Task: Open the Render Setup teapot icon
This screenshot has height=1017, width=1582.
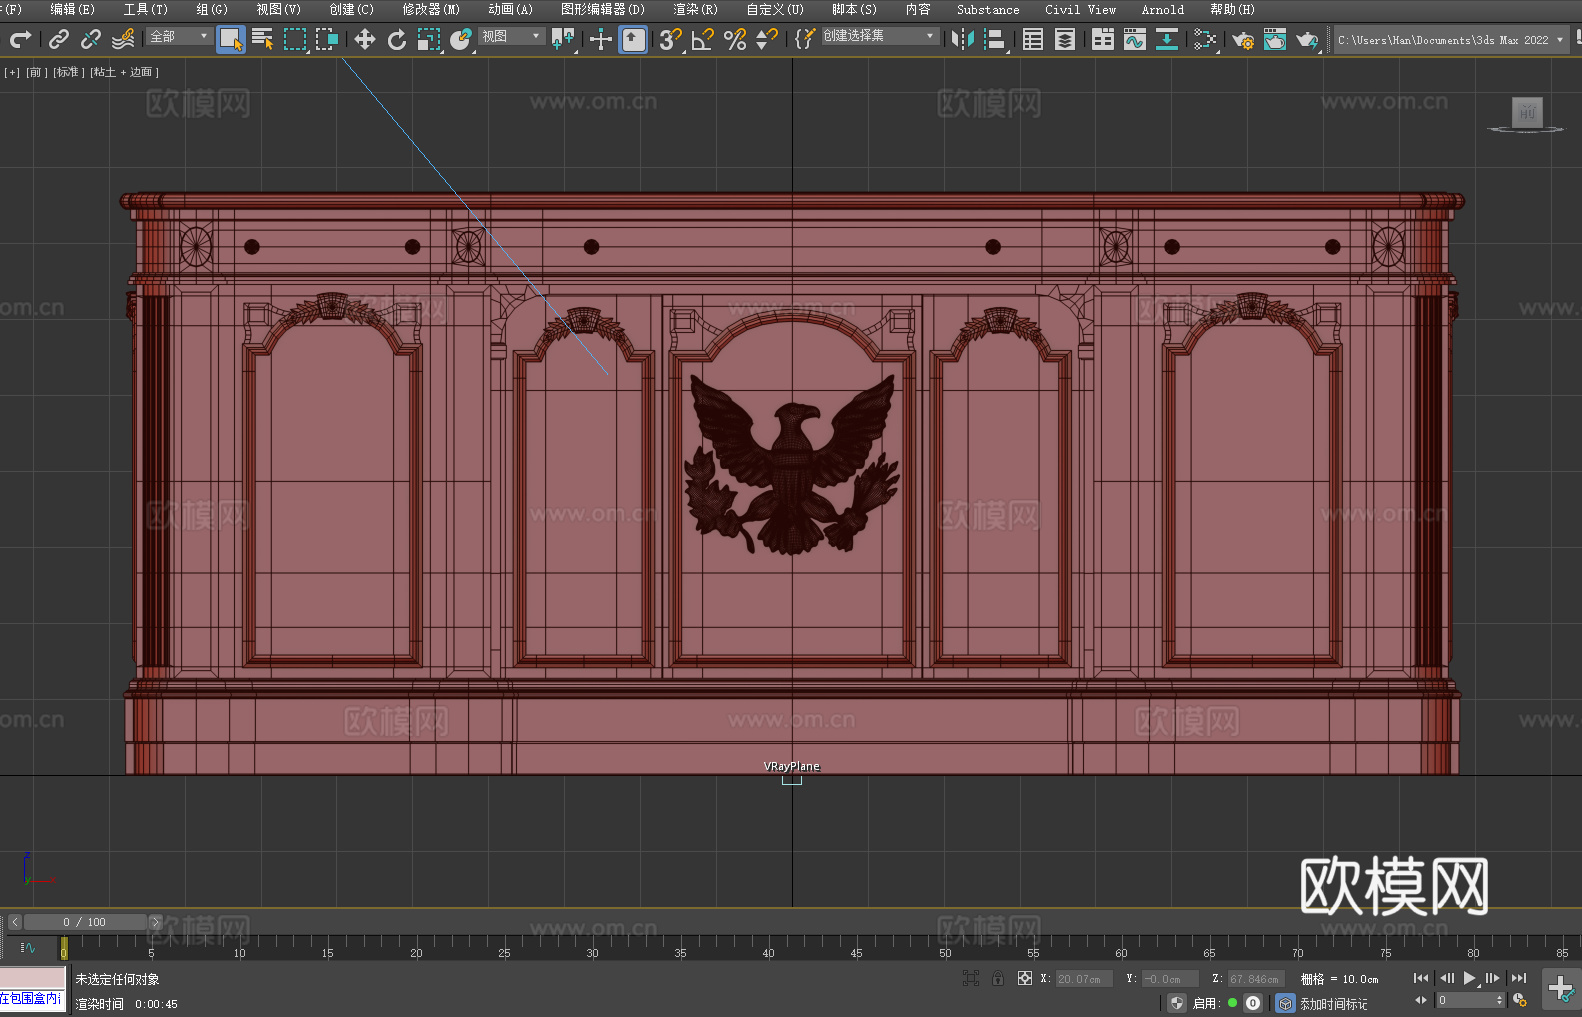Action: [1243, 39]
